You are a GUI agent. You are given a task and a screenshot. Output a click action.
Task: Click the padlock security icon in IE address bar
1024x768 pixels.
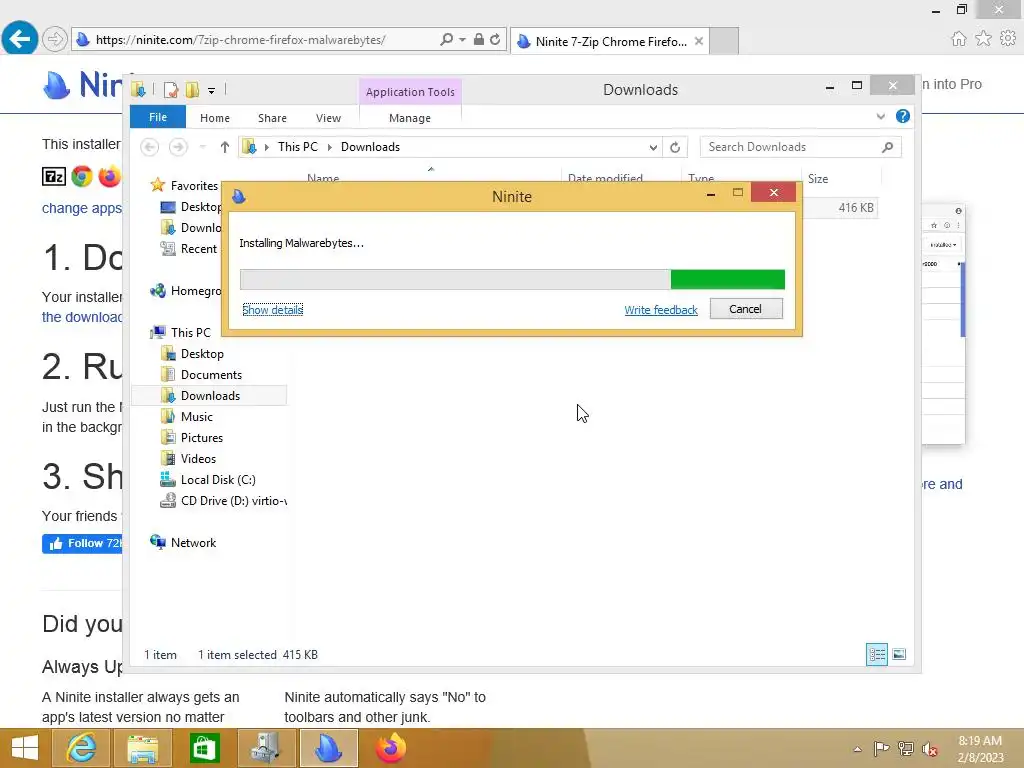(x=479, y=39)
